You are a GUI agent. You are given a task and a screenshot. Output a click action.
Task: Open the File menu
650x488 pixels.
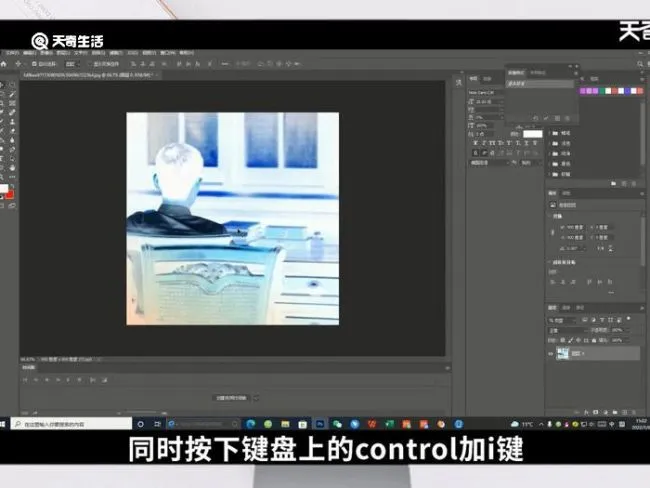(11, 53)
